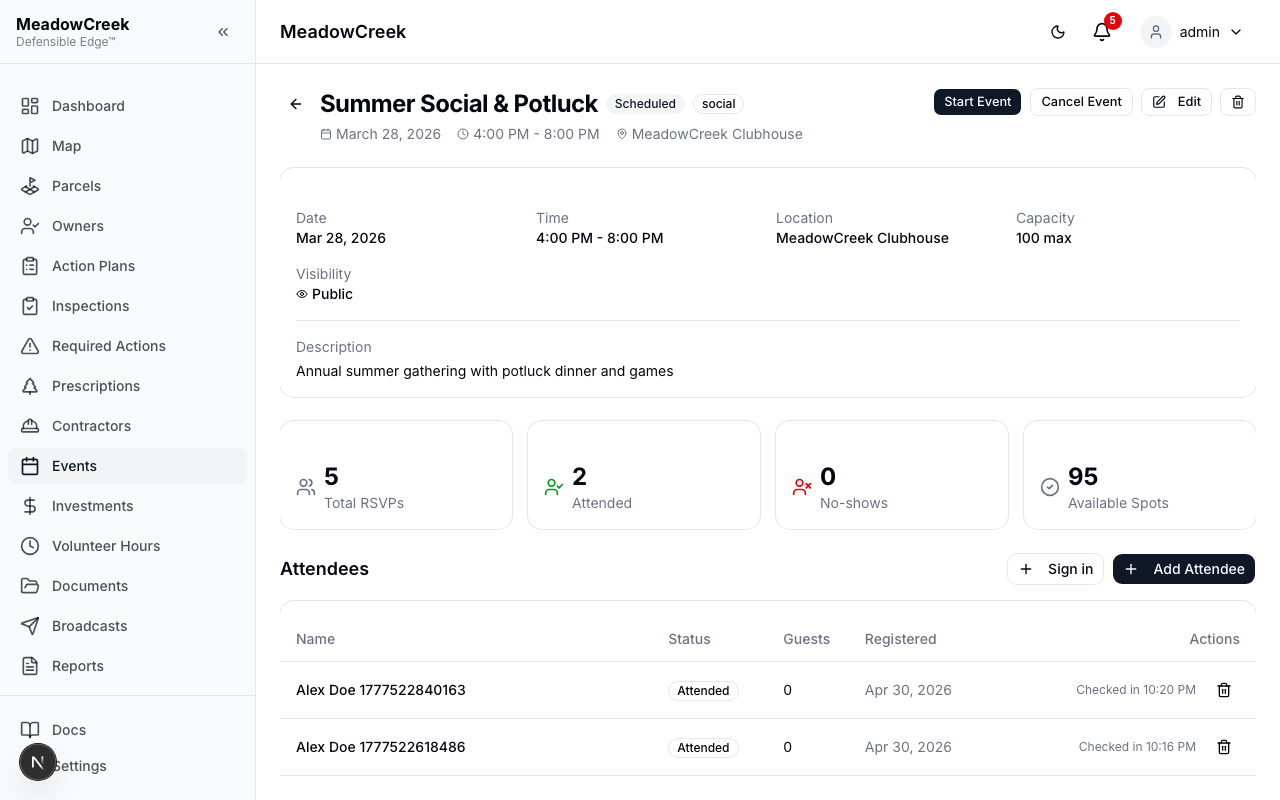Click the Scheduled status badge
1280x800 pixels.
click(x=645, y=104)
